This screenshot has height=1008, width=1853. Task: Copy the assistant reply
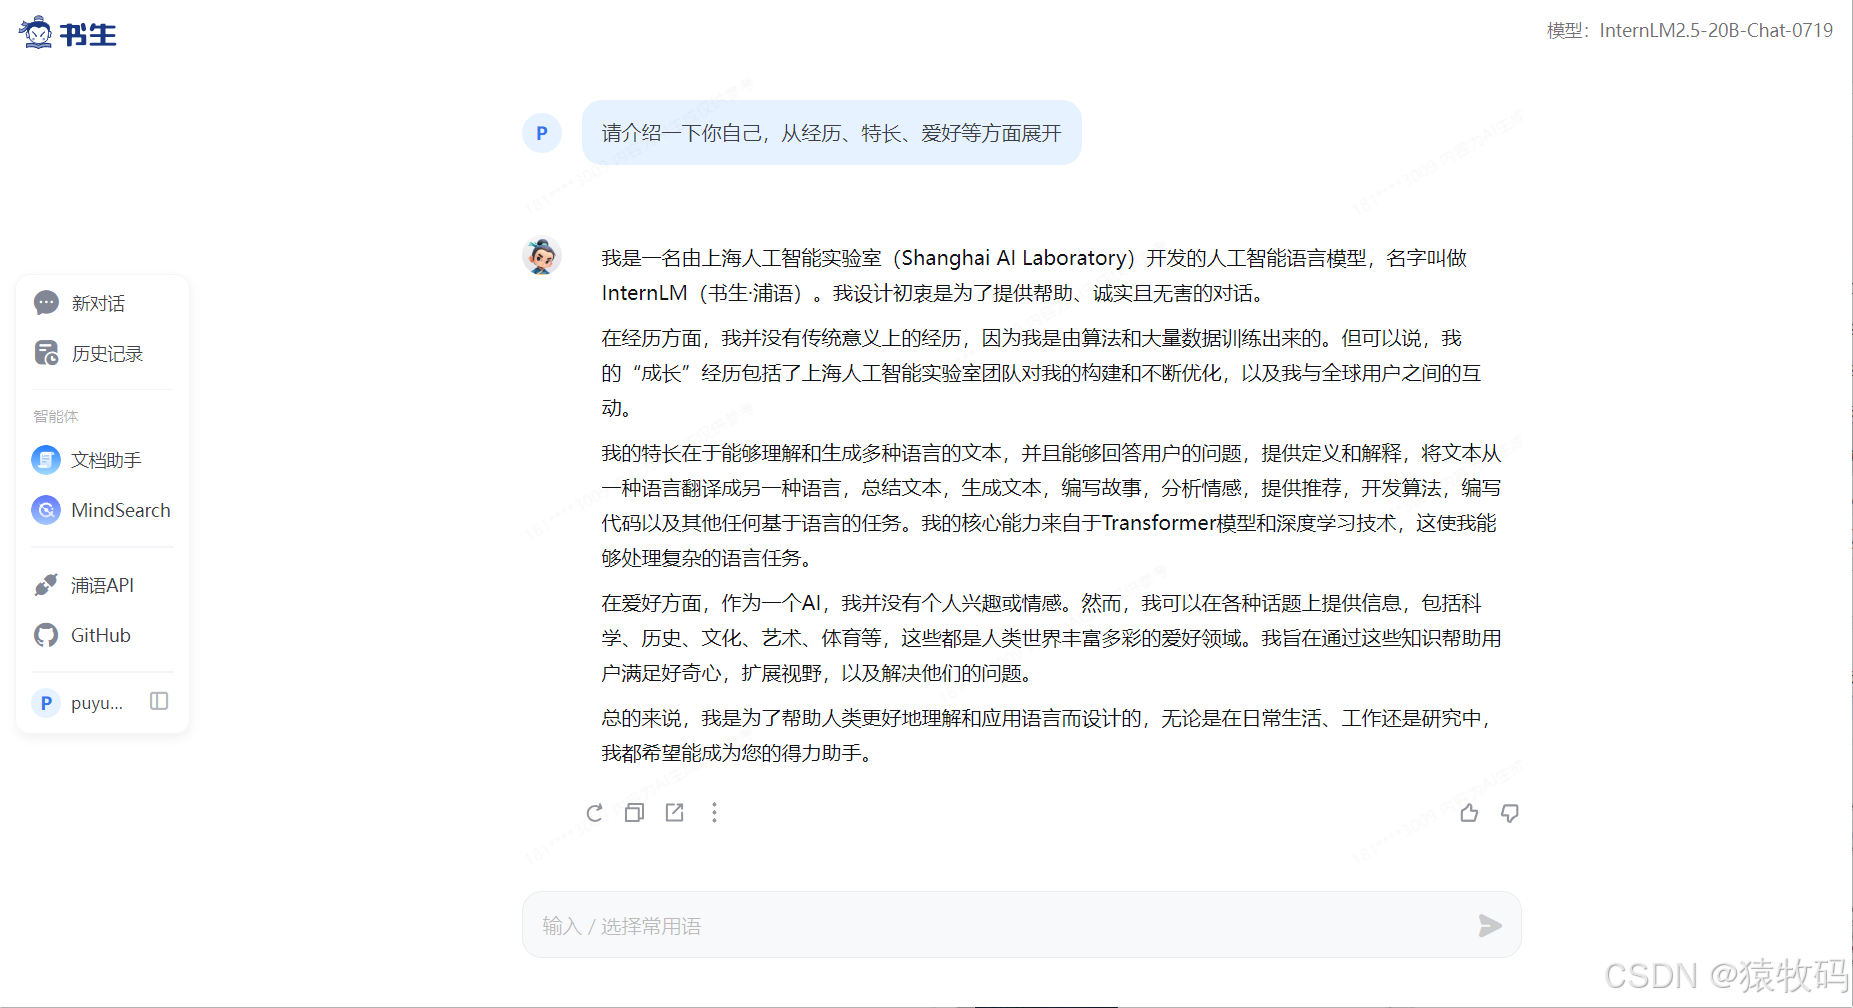tap(634, 813)
